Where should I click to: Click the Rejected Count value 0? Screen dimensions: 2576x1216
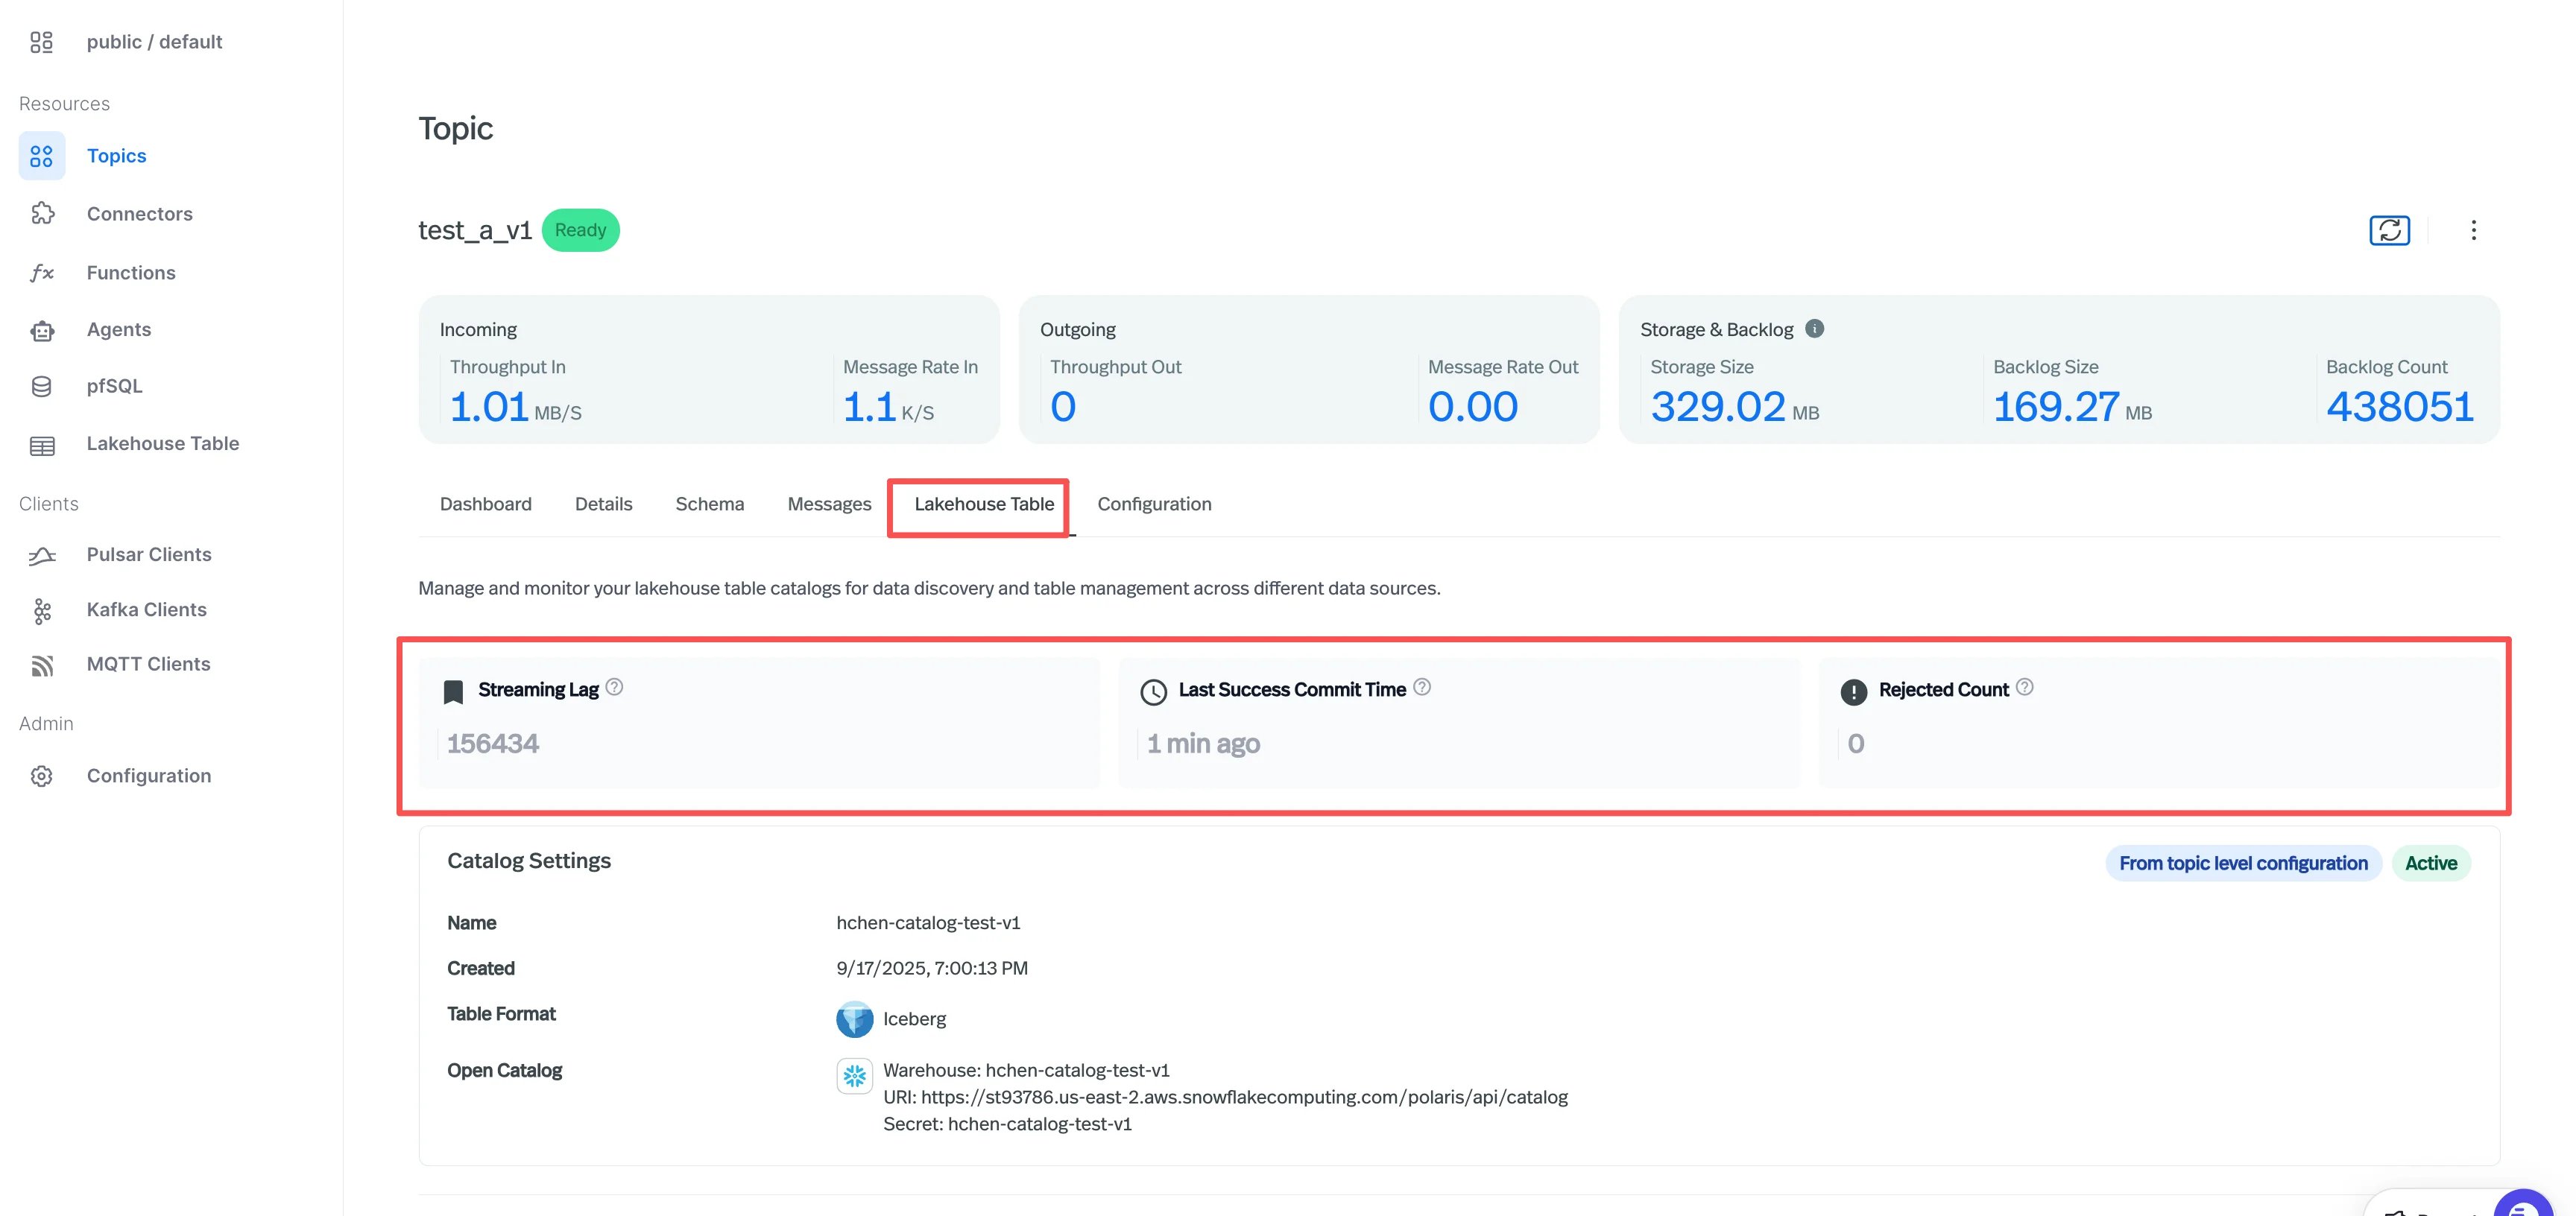click(x=1855, y=744)
